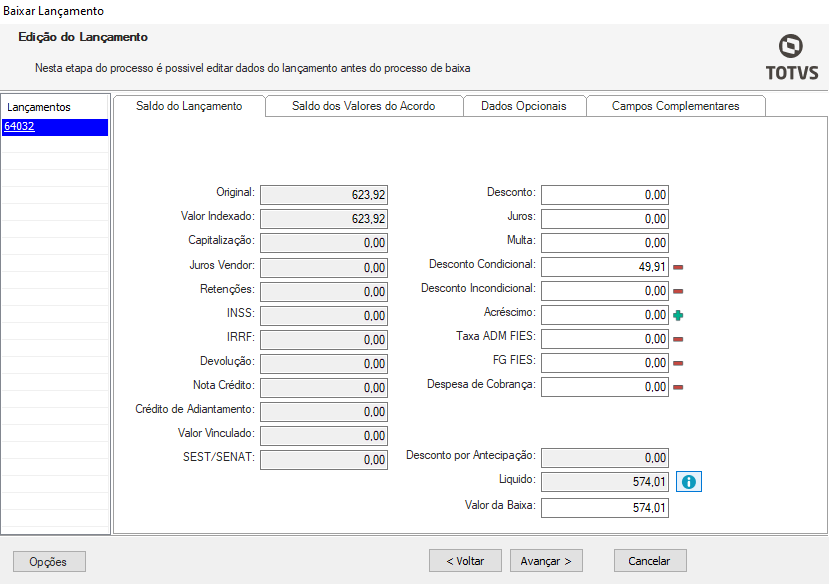Click the red minus icon beside FG FIES
This screenshot has width=829, height=584.
pos(678,363)
